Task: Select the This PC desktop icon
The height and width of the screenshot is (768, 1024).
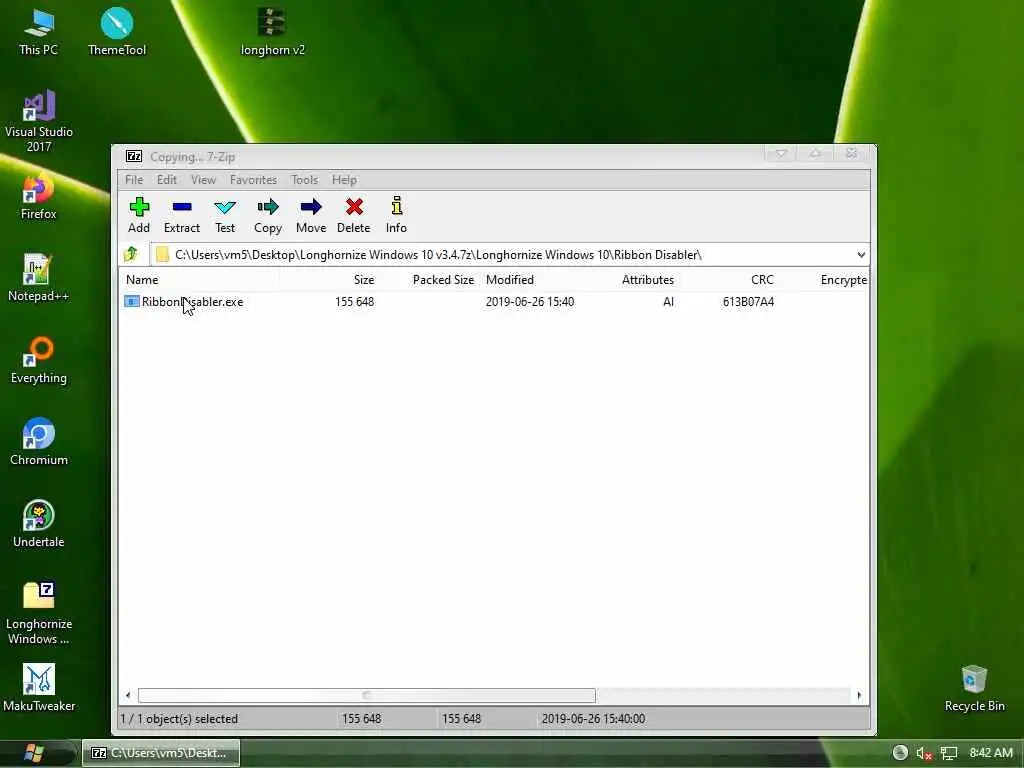Action: click(39, 32)
